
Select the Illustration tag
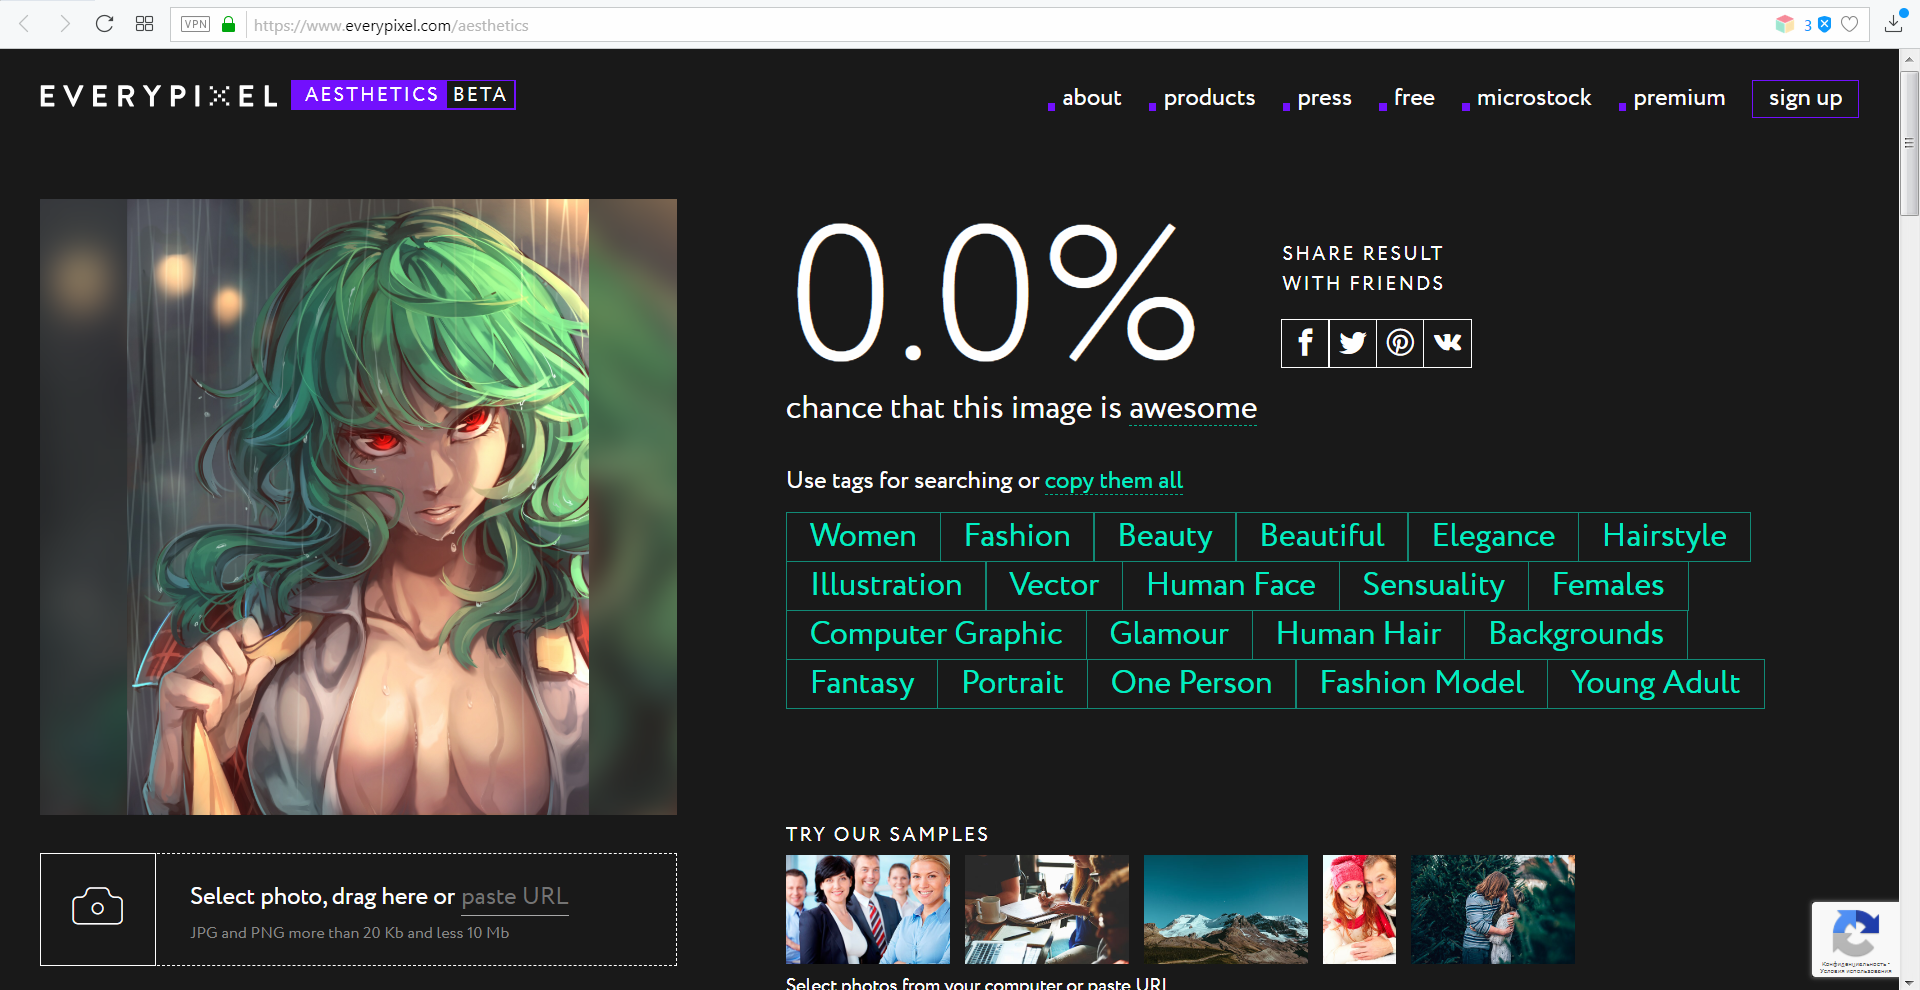coord(886,586)
